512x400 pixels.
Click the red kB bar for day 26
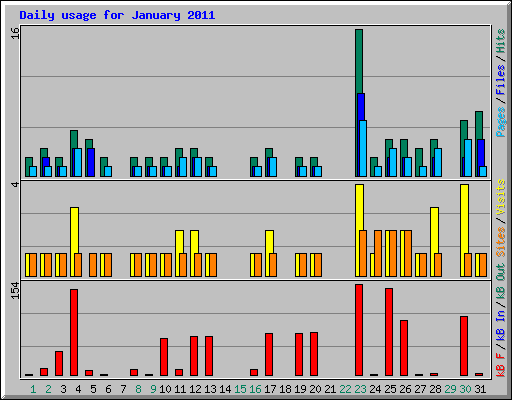[x=404, y=348]
